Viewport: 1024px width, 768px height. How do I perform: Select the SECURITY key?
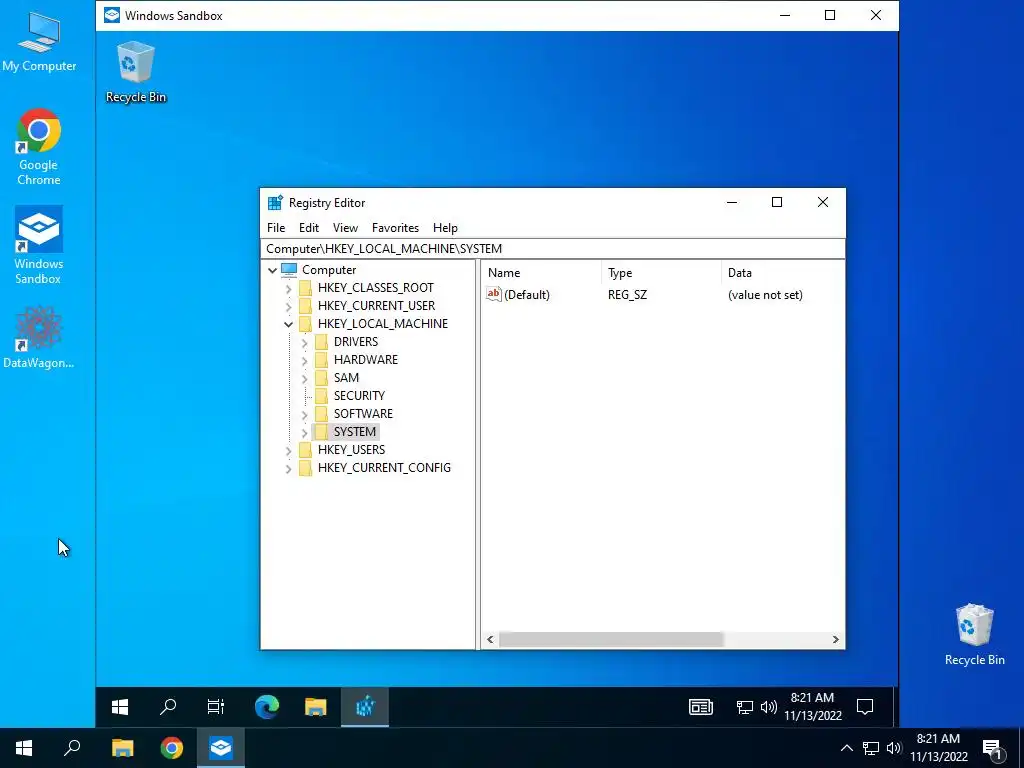pos(359,396)
